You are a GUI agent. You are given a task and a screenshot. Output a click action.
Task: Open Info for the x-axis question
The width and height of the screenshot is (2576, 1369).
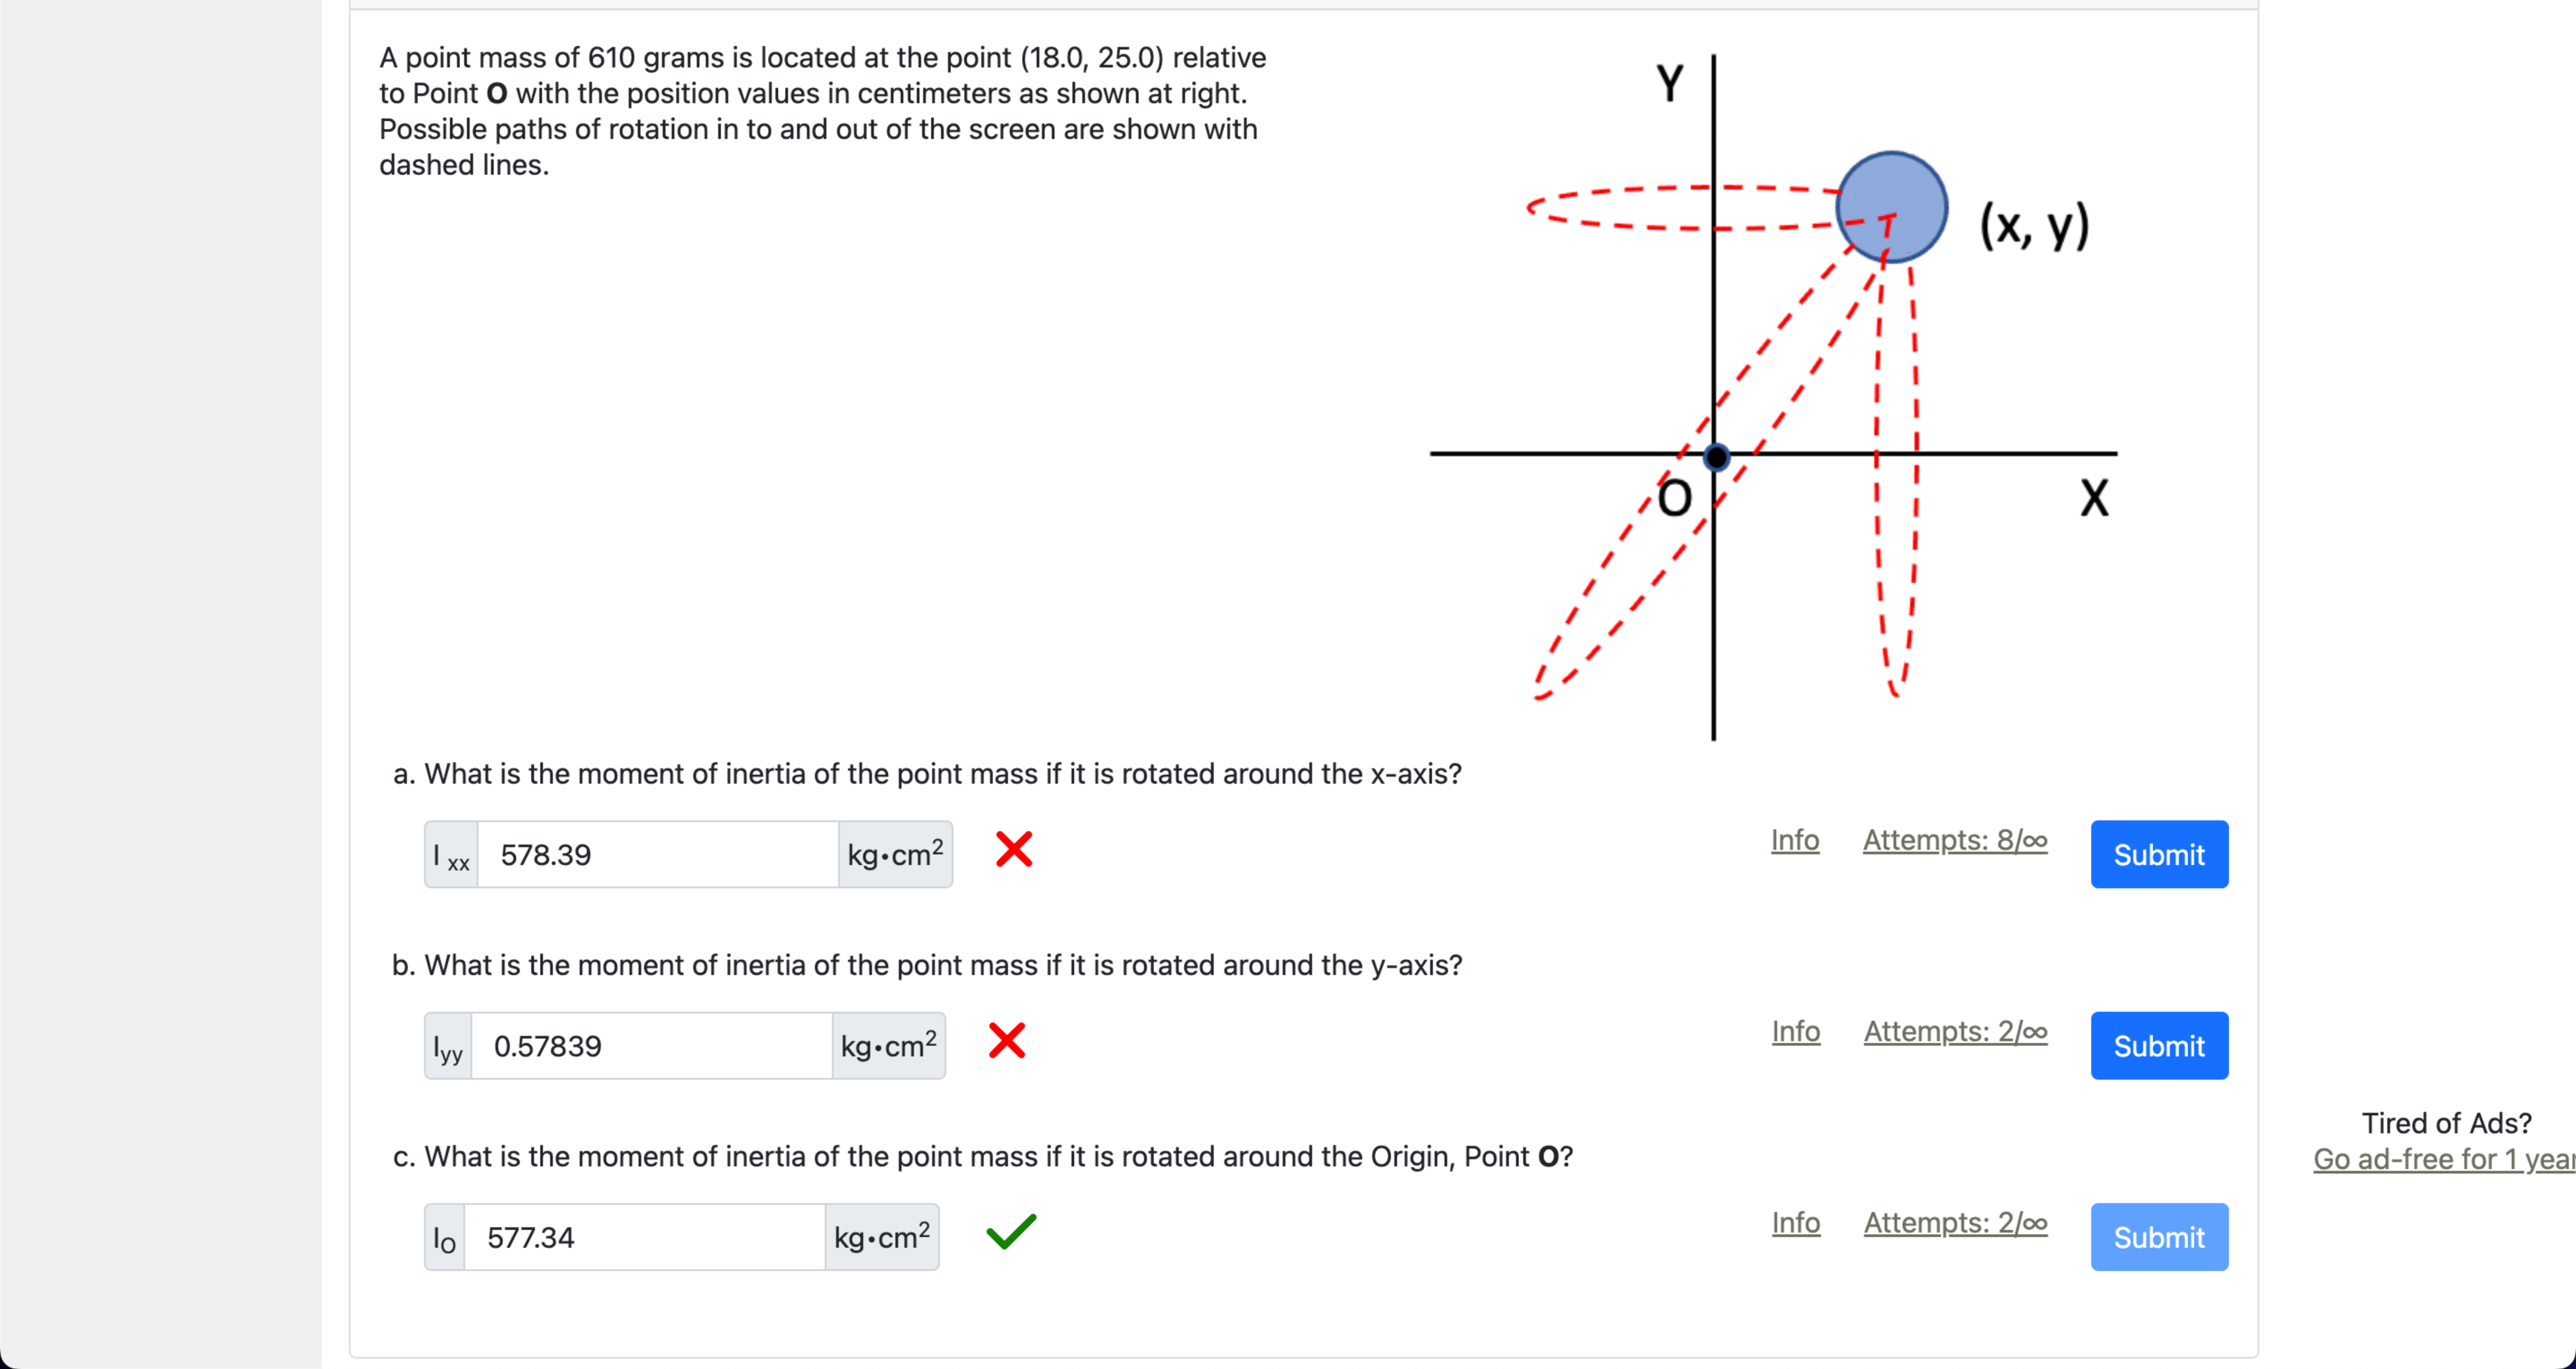1795,841
